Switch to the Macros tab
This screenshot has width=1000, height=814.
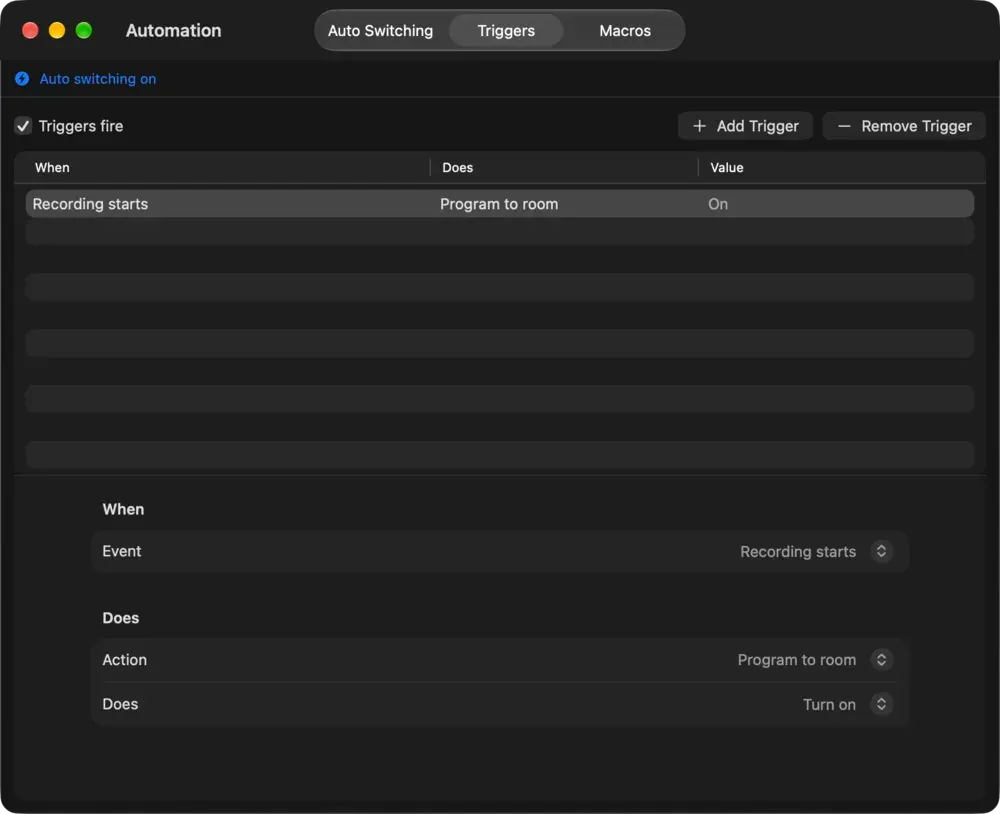point(625,31)
